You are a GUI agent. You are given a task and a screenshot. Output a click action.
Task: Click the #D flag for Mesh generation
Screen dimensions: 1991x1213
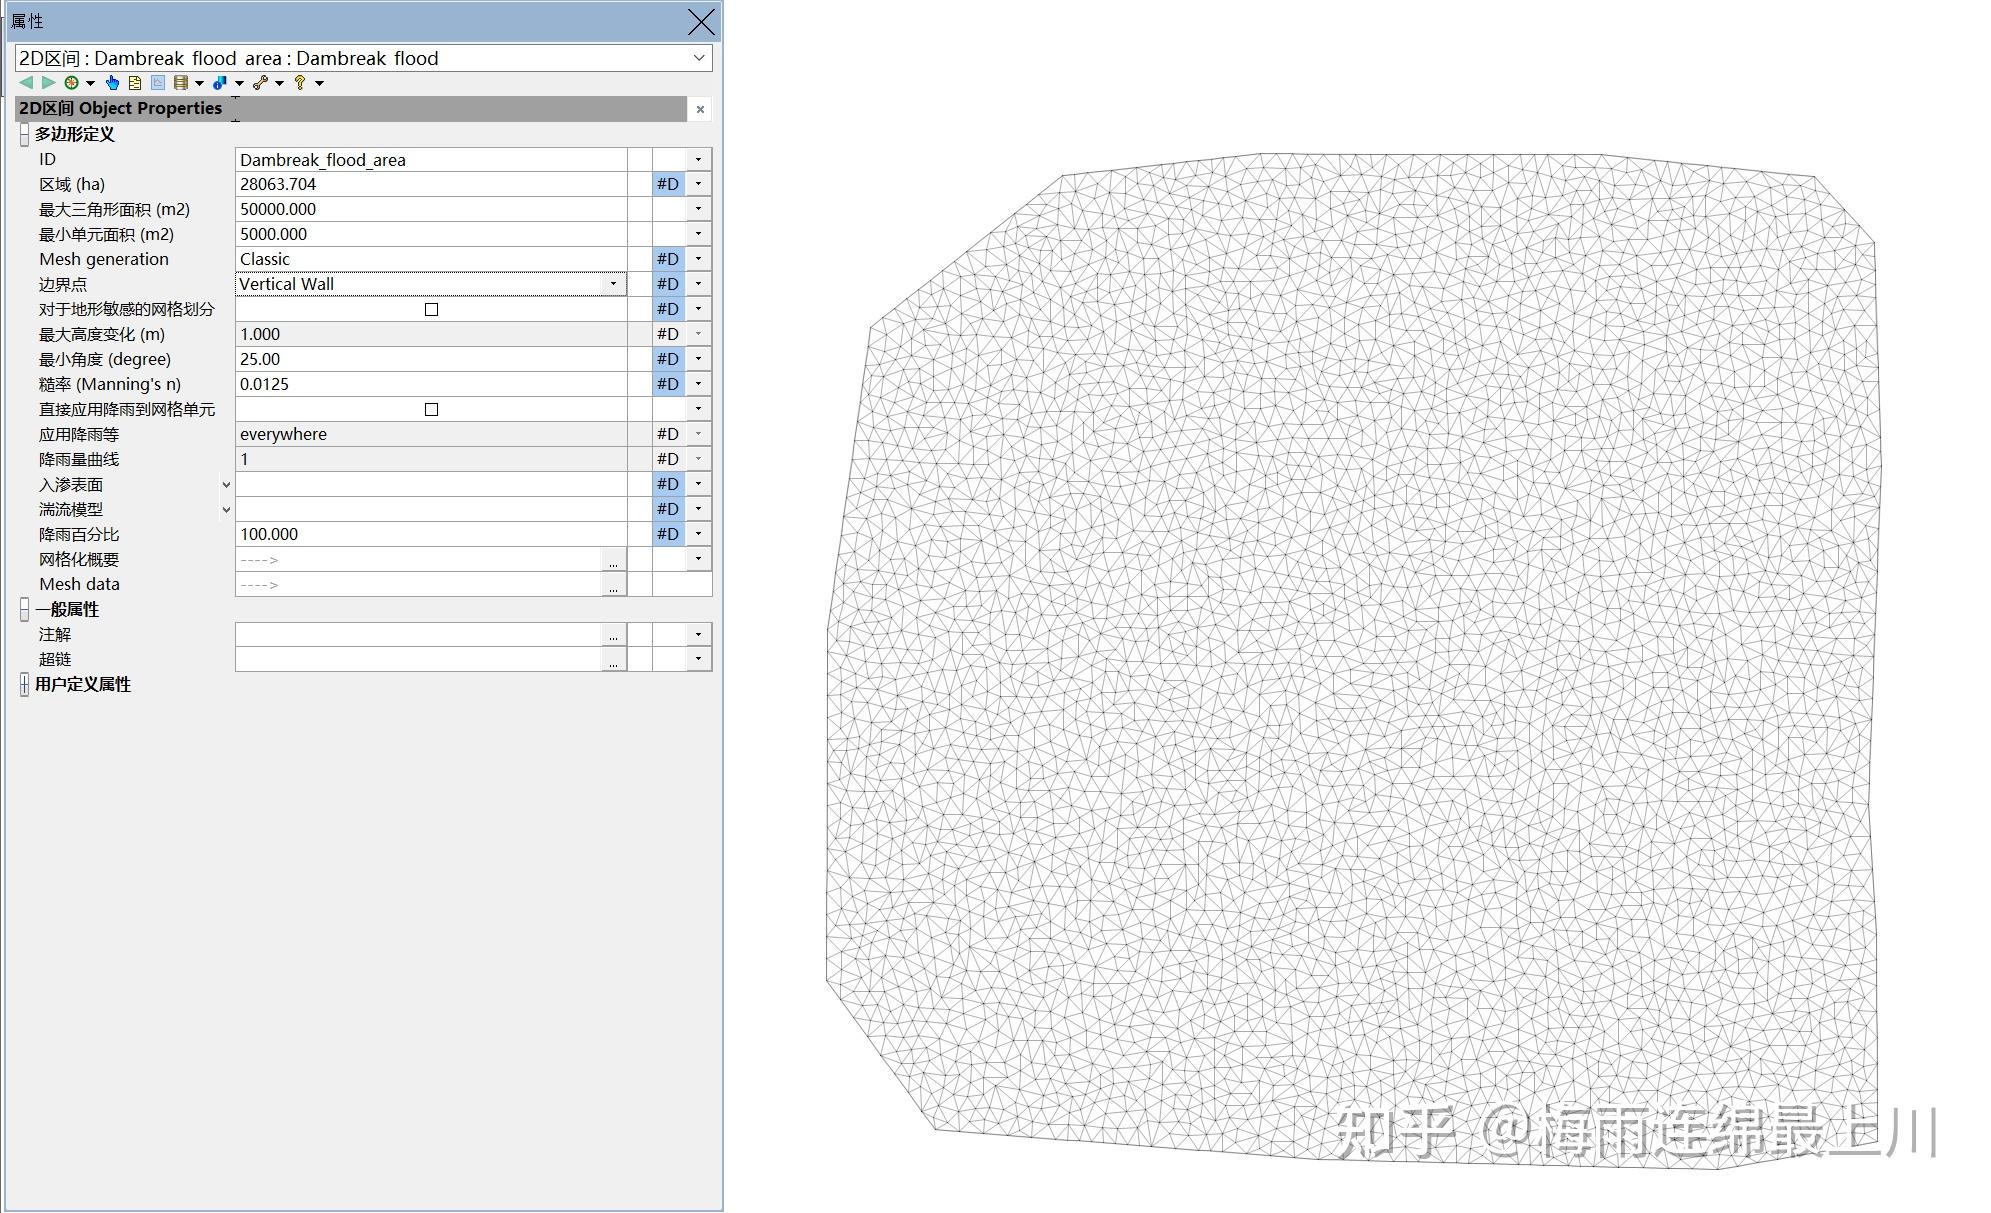[667, 259]
